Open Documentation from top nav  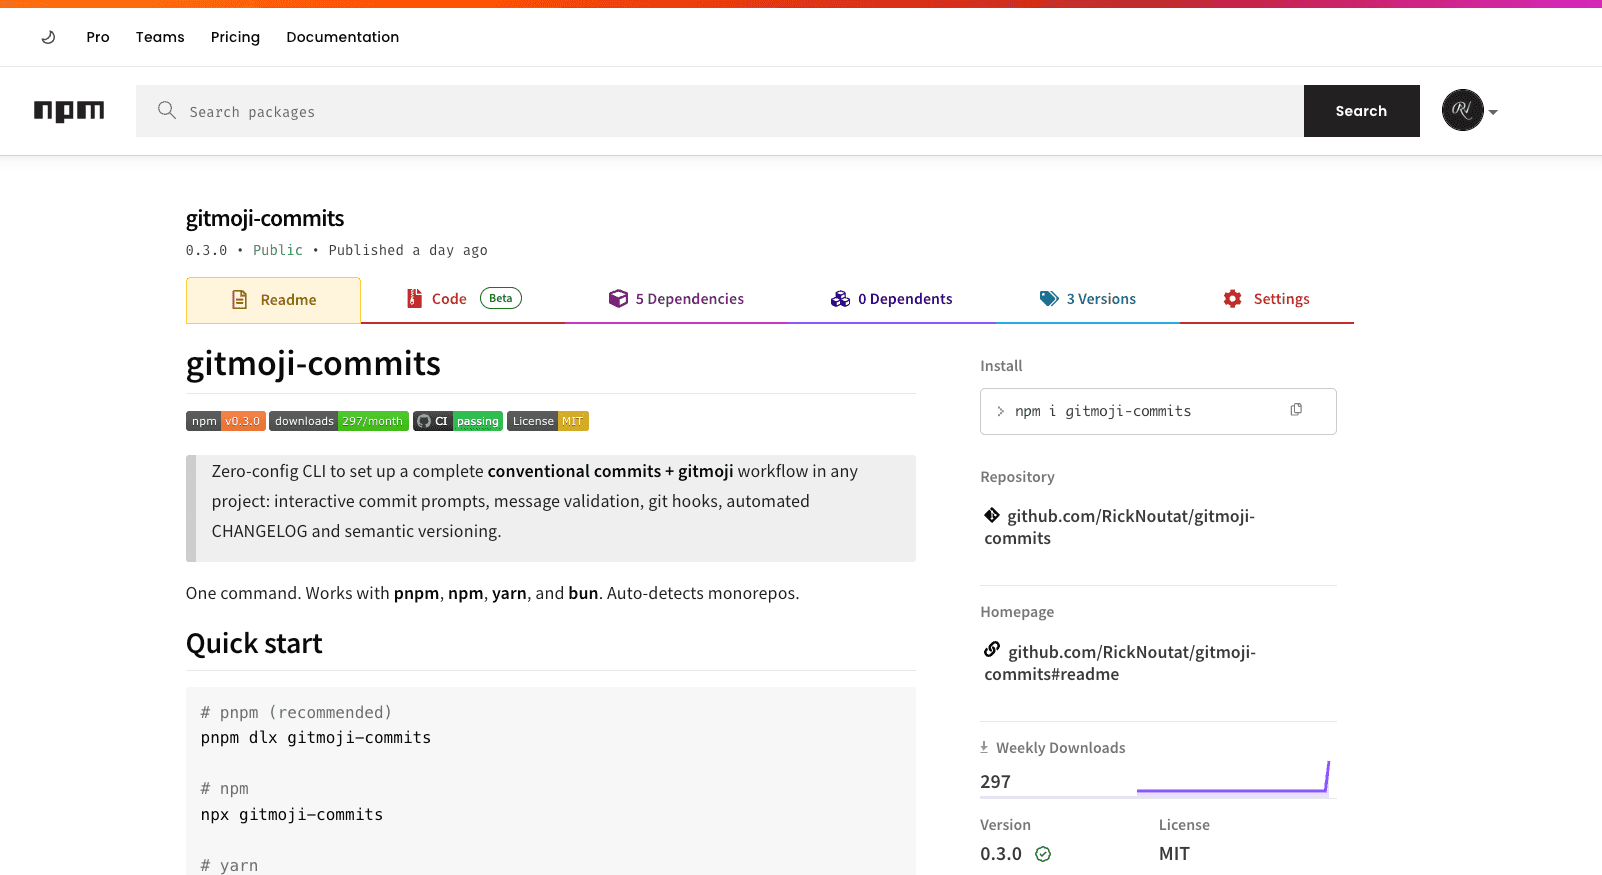point(343,37)
